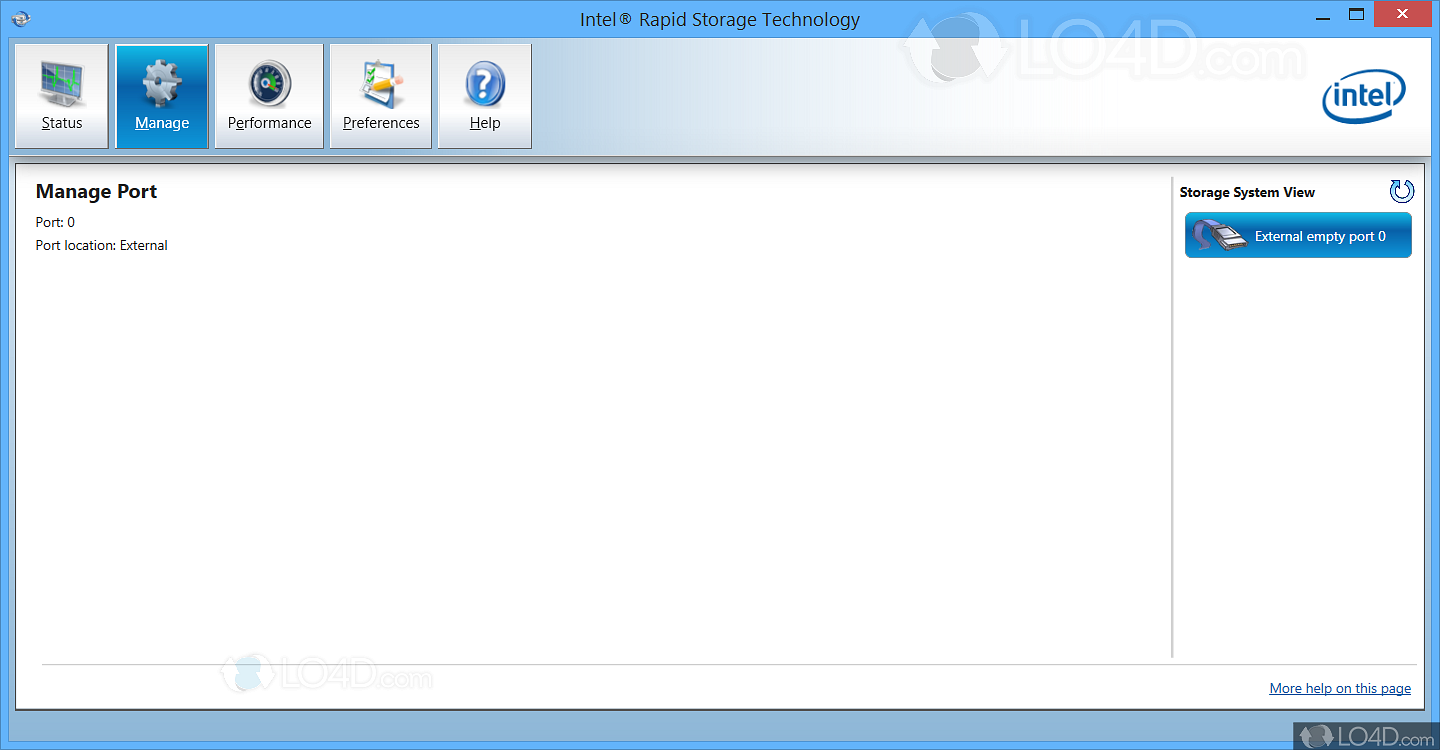The image size is (1440, 750).
Task: Open More help on this page link
Action: 1340,688
